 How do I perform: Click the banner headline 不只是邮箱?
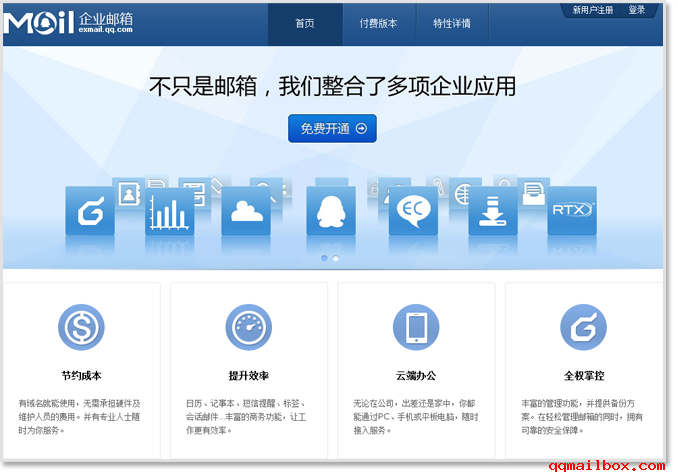tap(332, 86)
